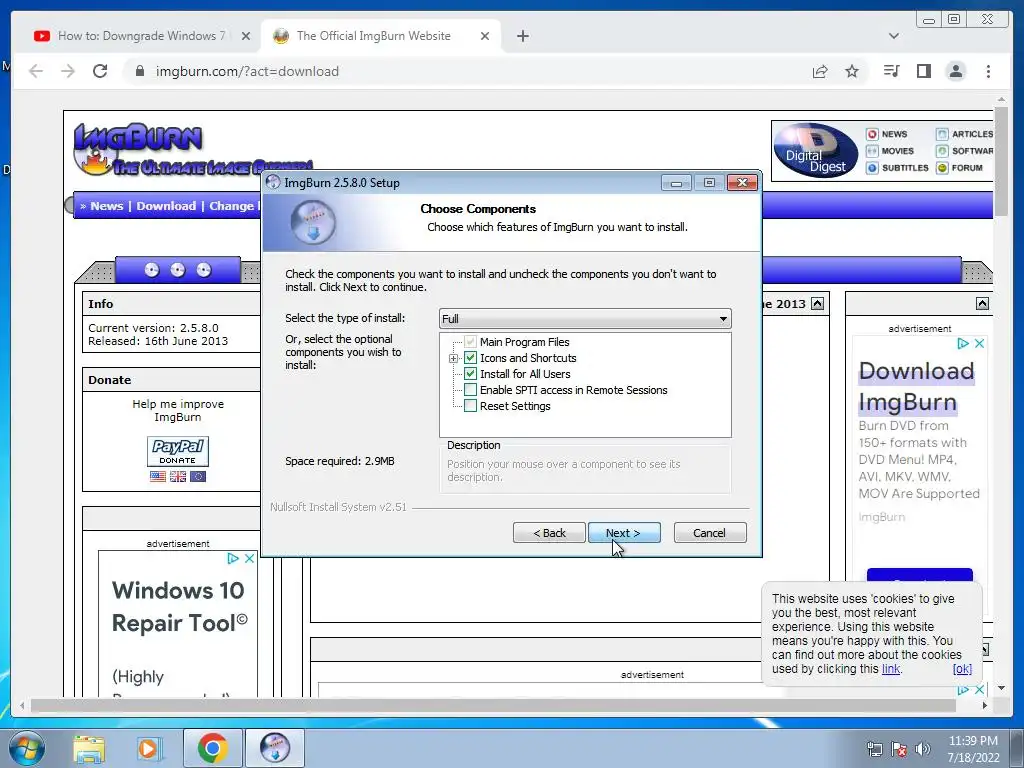Launch Windows Media Player from taskbar
Image resolution: width=1024 pixels, height=768 pixels.
(x=148, y=748)
